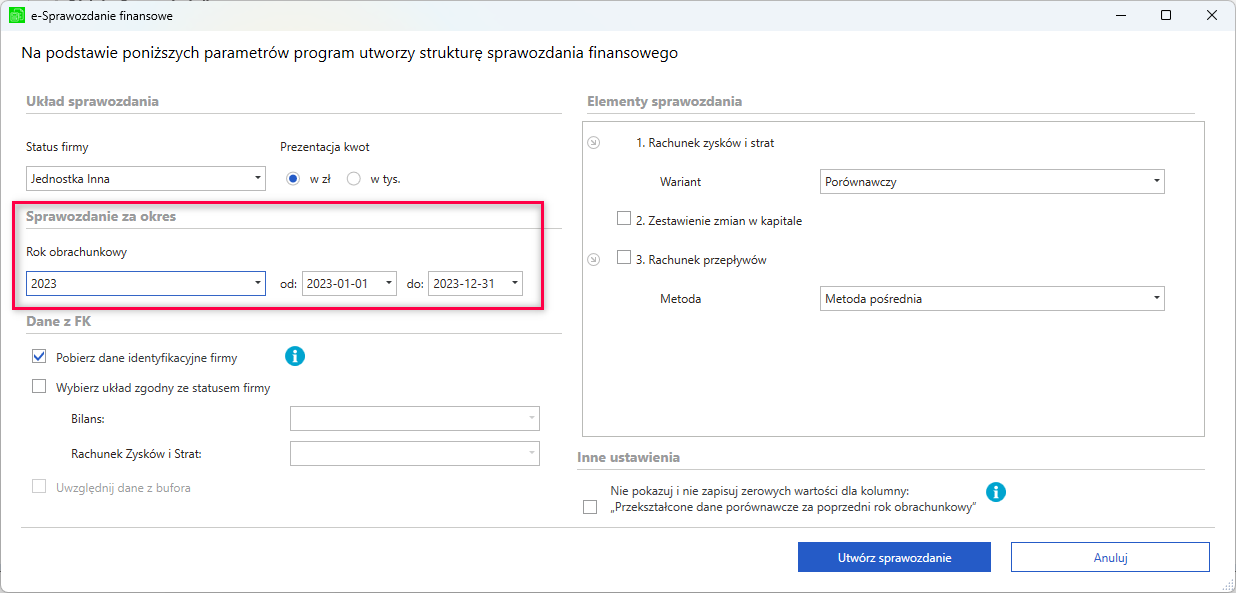This screenshot has width=1236, height=593.
Task: Check Zestawienie zmian w kapitale
Action: [624, 219]
